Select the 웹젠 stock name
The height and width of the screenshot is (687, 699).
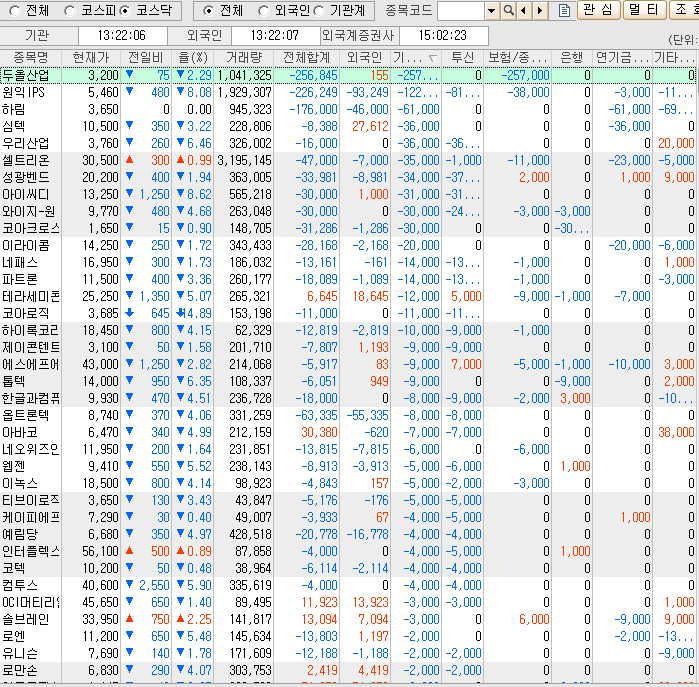pos(13,466)
